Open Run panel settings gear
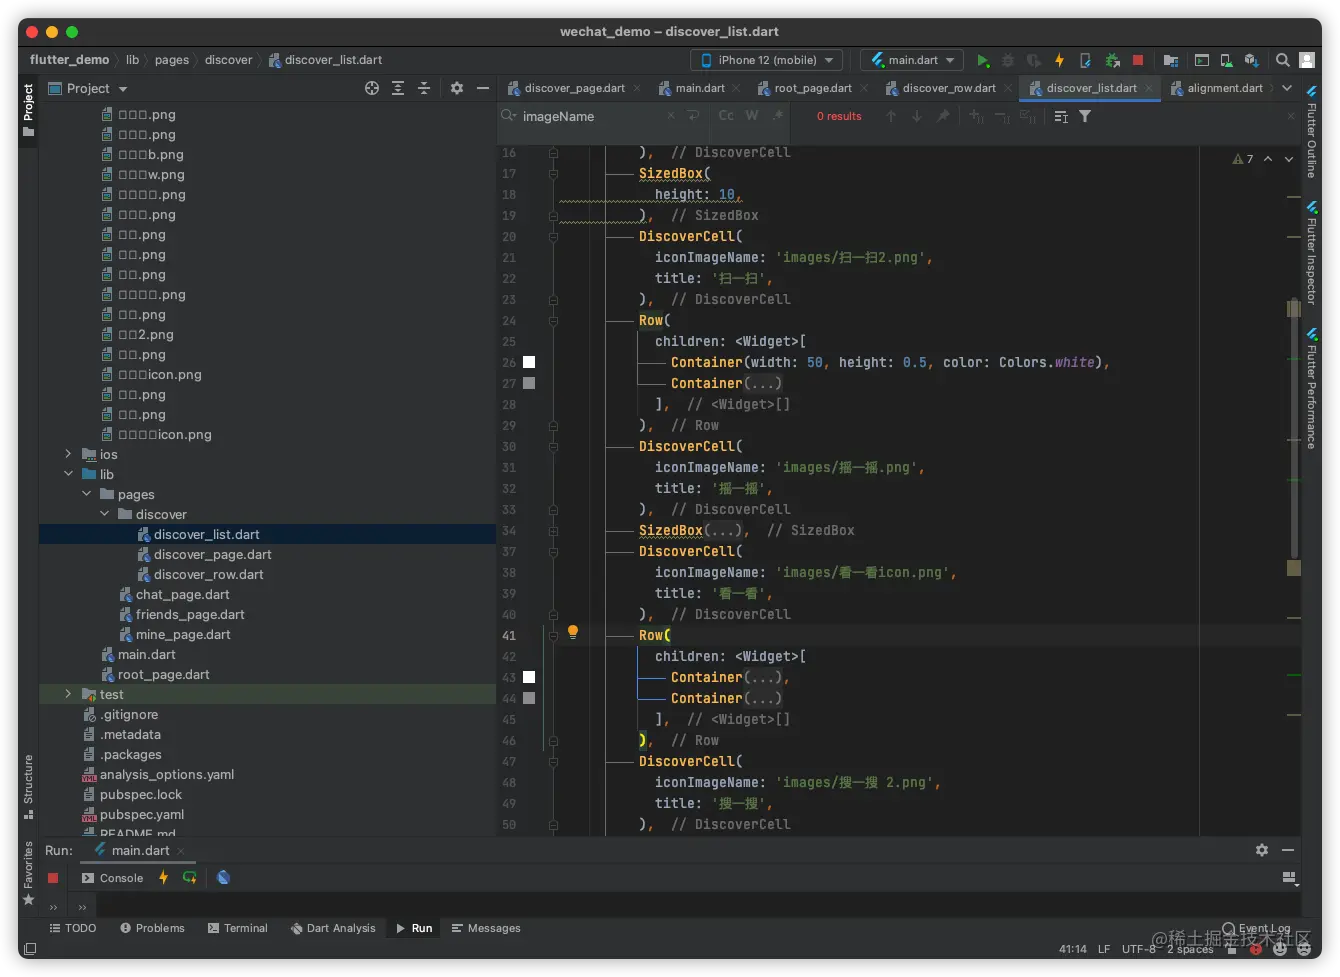The width and height of the screenshot is (1340, 977). (1262, 850)
